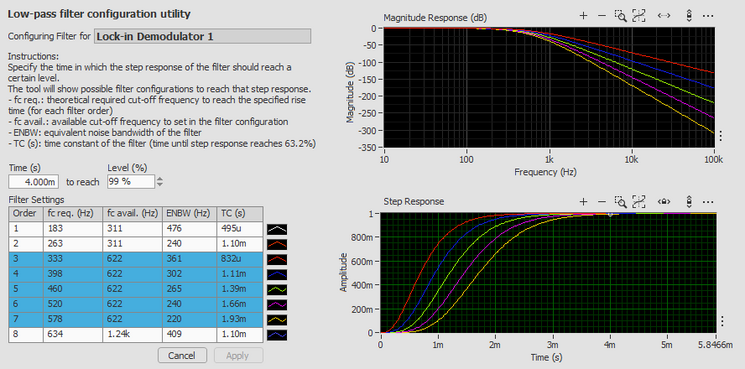This screenshot has height=369, width=745.
Task: Click the 183 fc req. cell
Action: pos(72,229)
